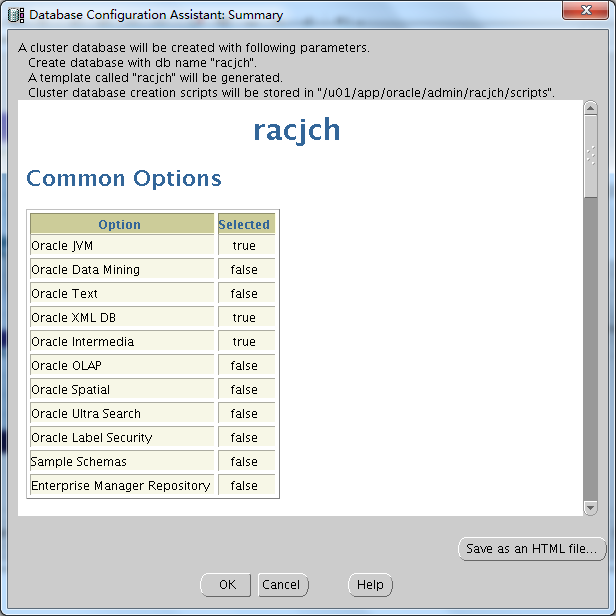Click the racjch database name heading

(x=297, y=130)
